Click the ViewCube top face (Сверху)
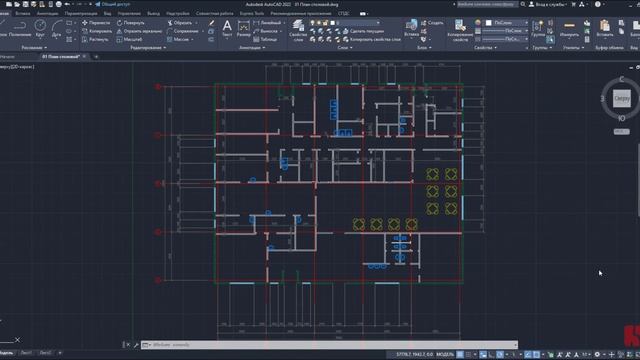Image resolution: width=640 pixels, height=360 pixels. (x=621, y=99)
